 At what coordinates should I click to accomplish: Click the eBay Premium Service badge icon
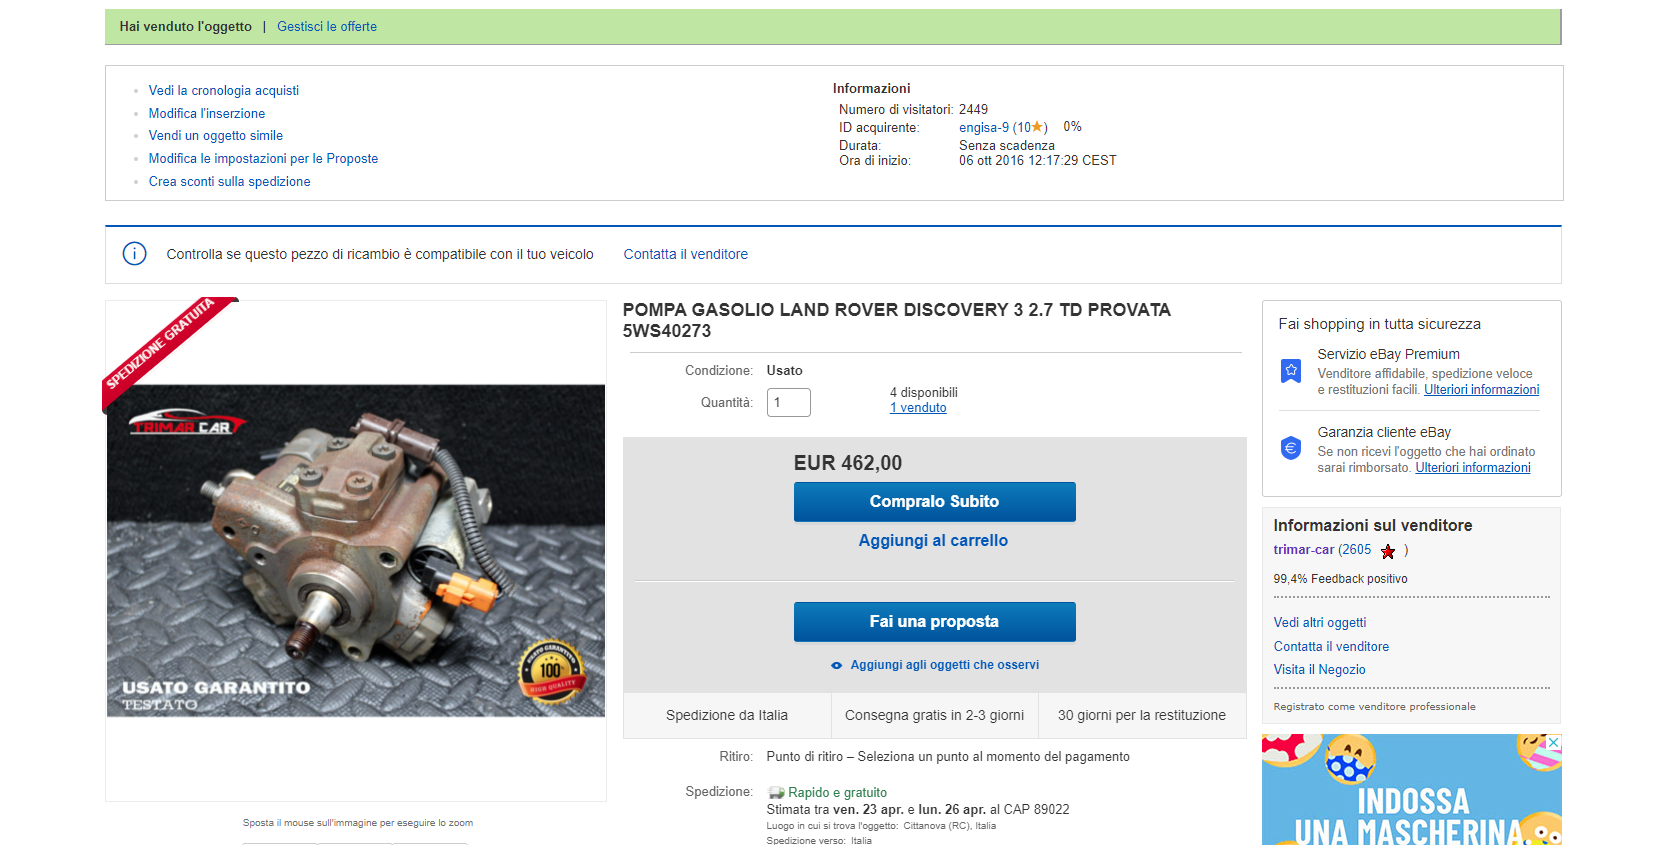tap(1291, 371)
